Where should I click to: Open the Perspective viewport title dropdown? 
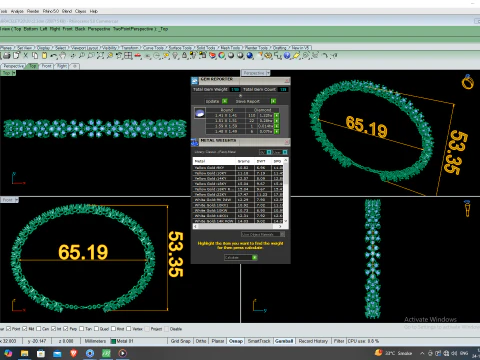coord(268,73)
